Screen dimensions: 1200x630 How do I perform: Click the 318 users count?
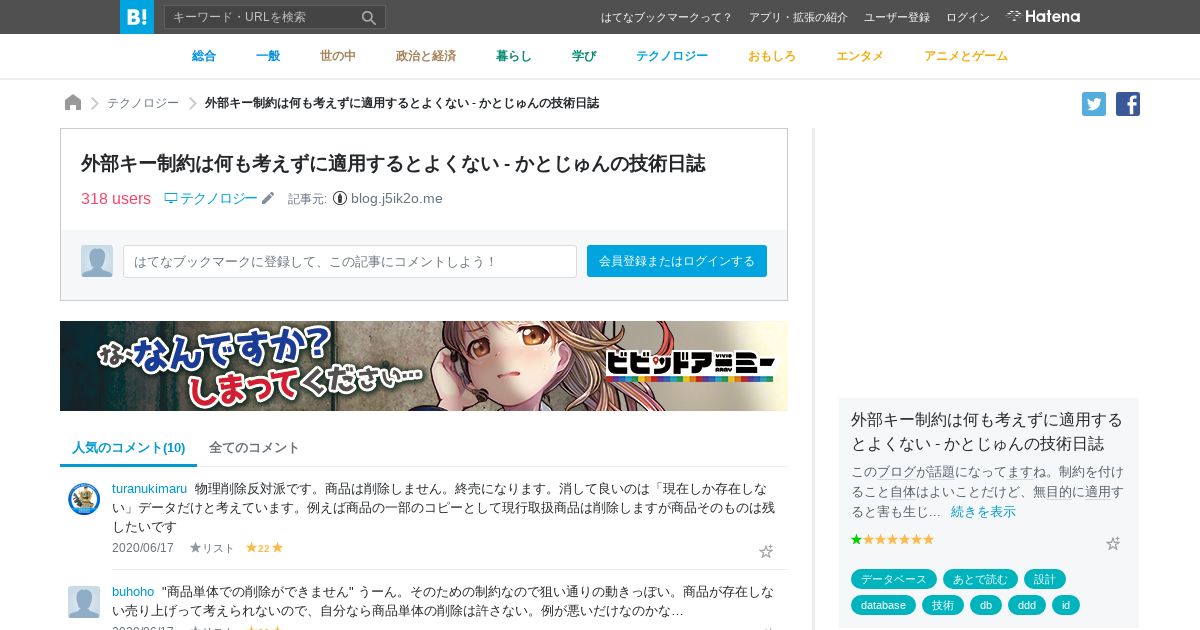click(x=116, y=198)
